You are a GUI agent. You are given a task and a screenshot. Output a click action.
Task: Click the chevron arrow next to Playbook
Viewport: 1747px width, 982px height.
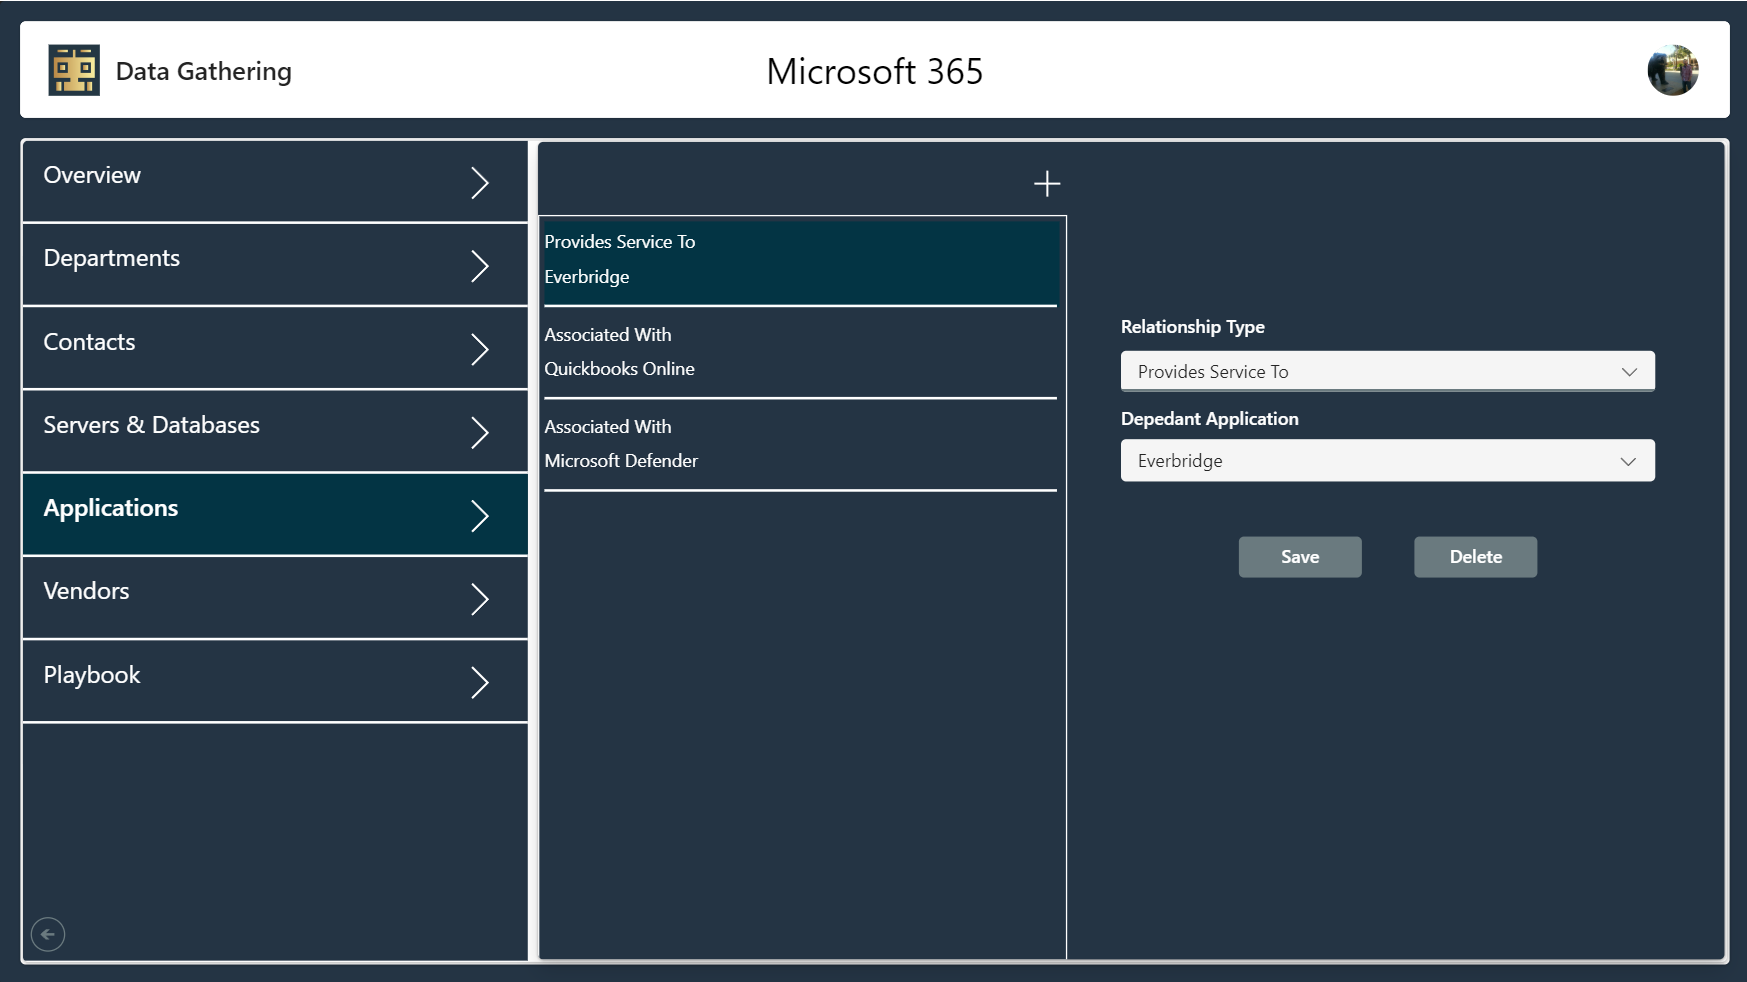(x=480, y=682)
